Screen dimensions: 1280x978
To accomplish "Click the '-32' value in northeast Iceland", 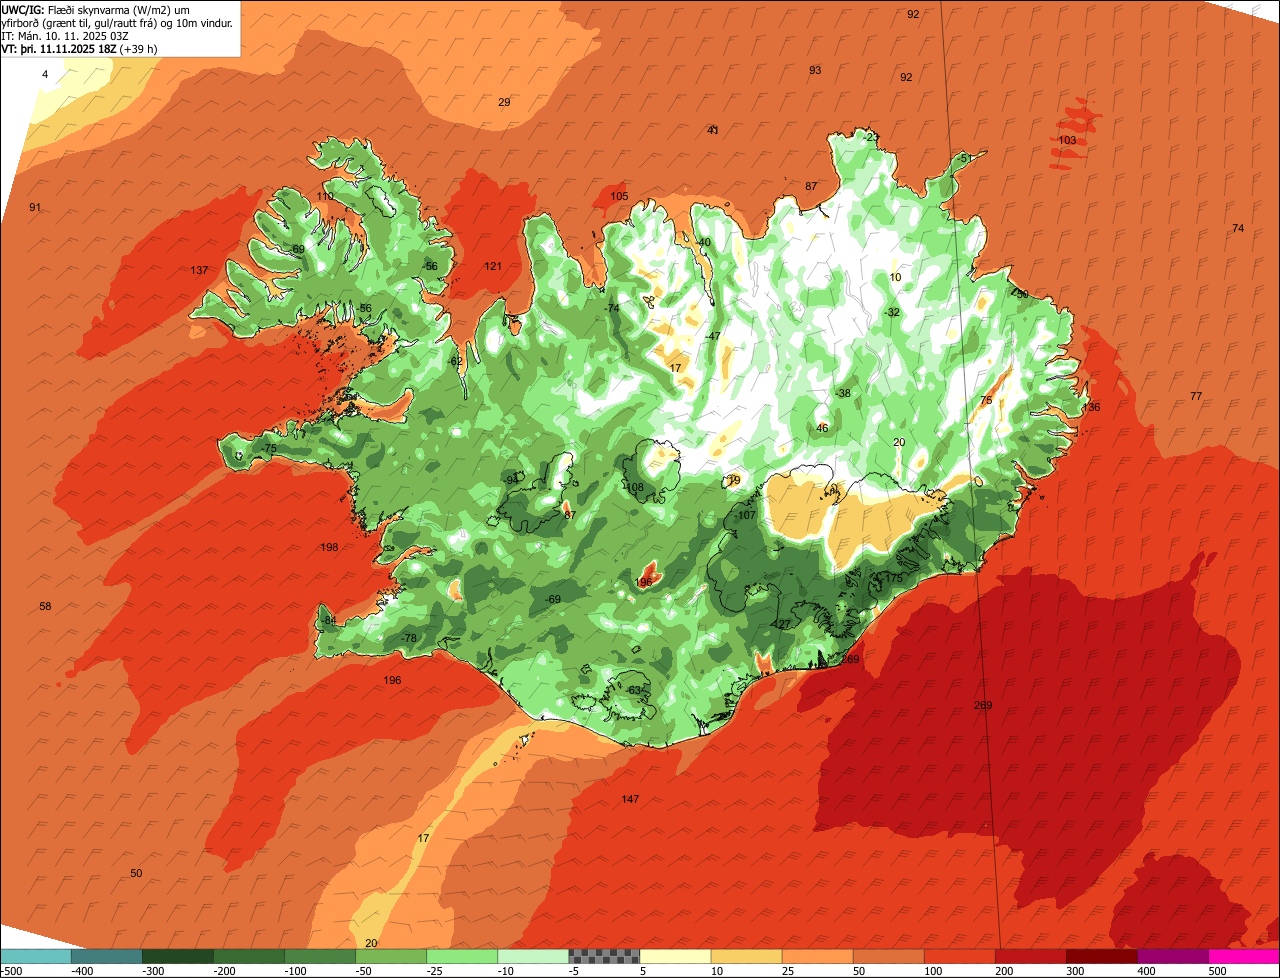I will tap(892, 312).
